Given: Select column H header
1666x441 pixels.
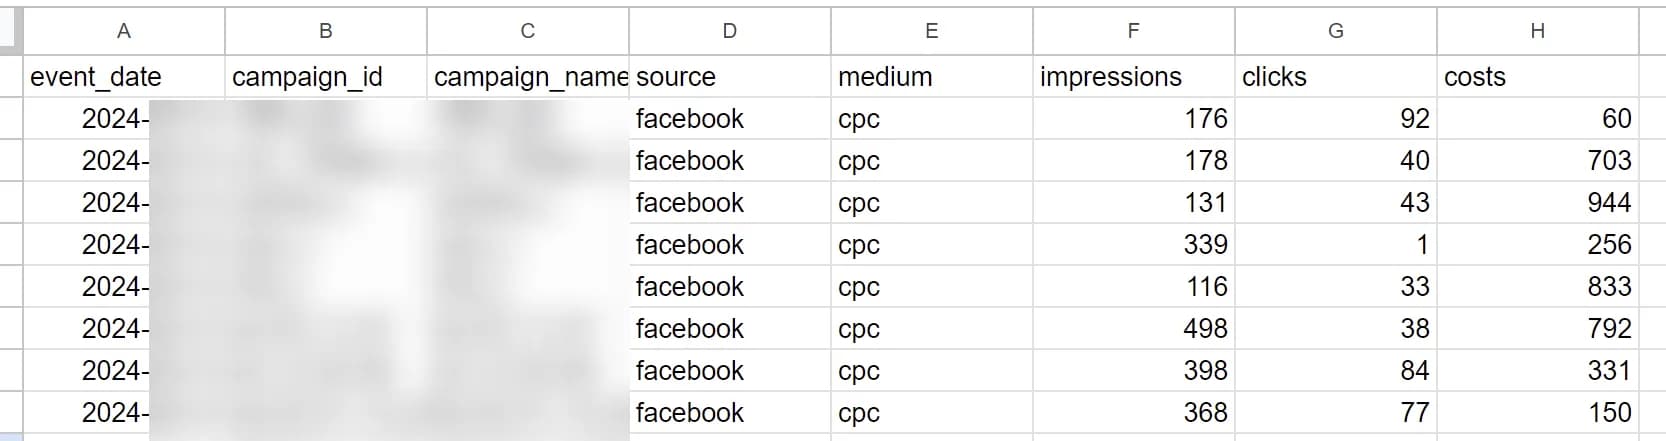Looking at the screenshot, I should click(x=1537, y=31).
